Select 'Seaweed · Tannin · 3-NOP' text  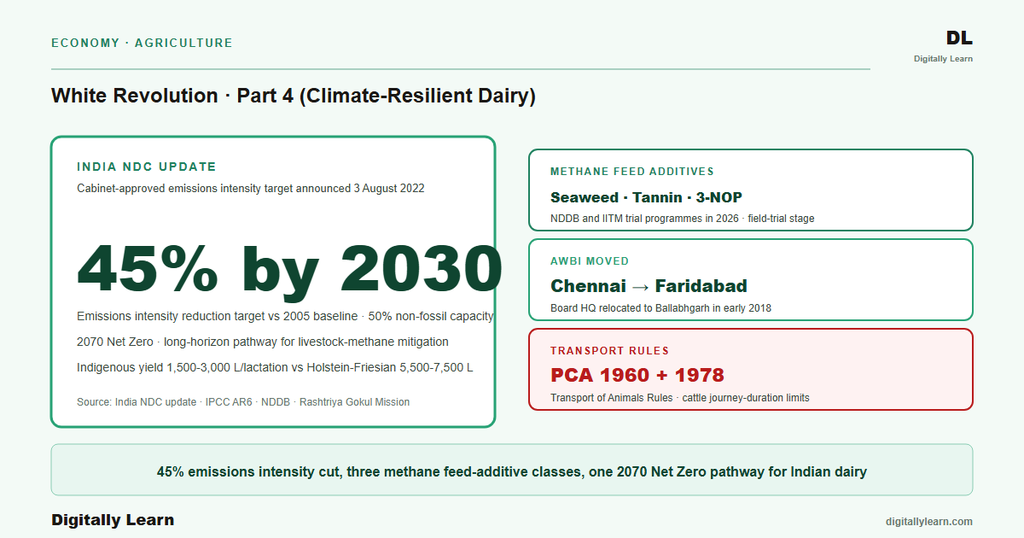(646, 197)
